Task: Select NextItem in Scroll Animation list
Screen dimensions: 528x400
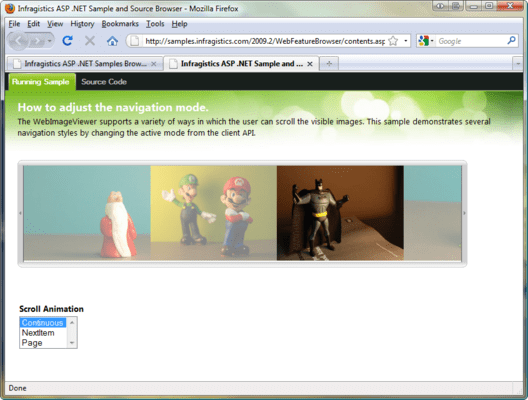Action: click(x=38, y=333)
